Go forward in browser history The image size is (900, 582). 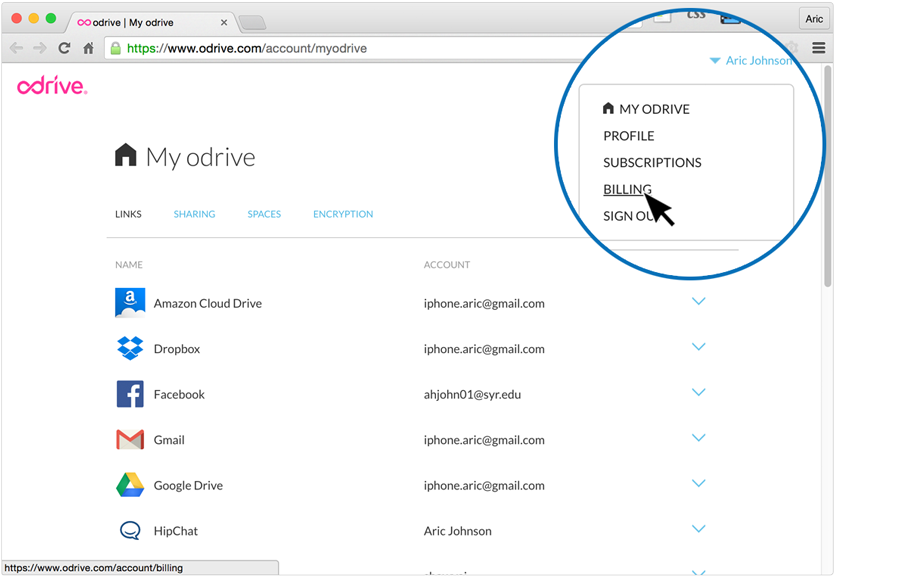(40, 48)
